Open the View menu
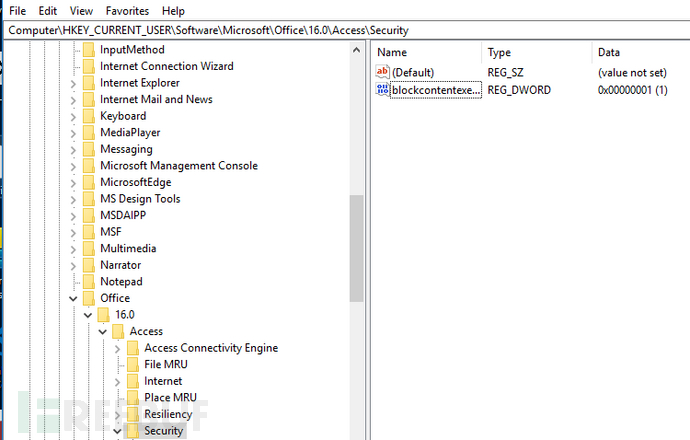 81,11
